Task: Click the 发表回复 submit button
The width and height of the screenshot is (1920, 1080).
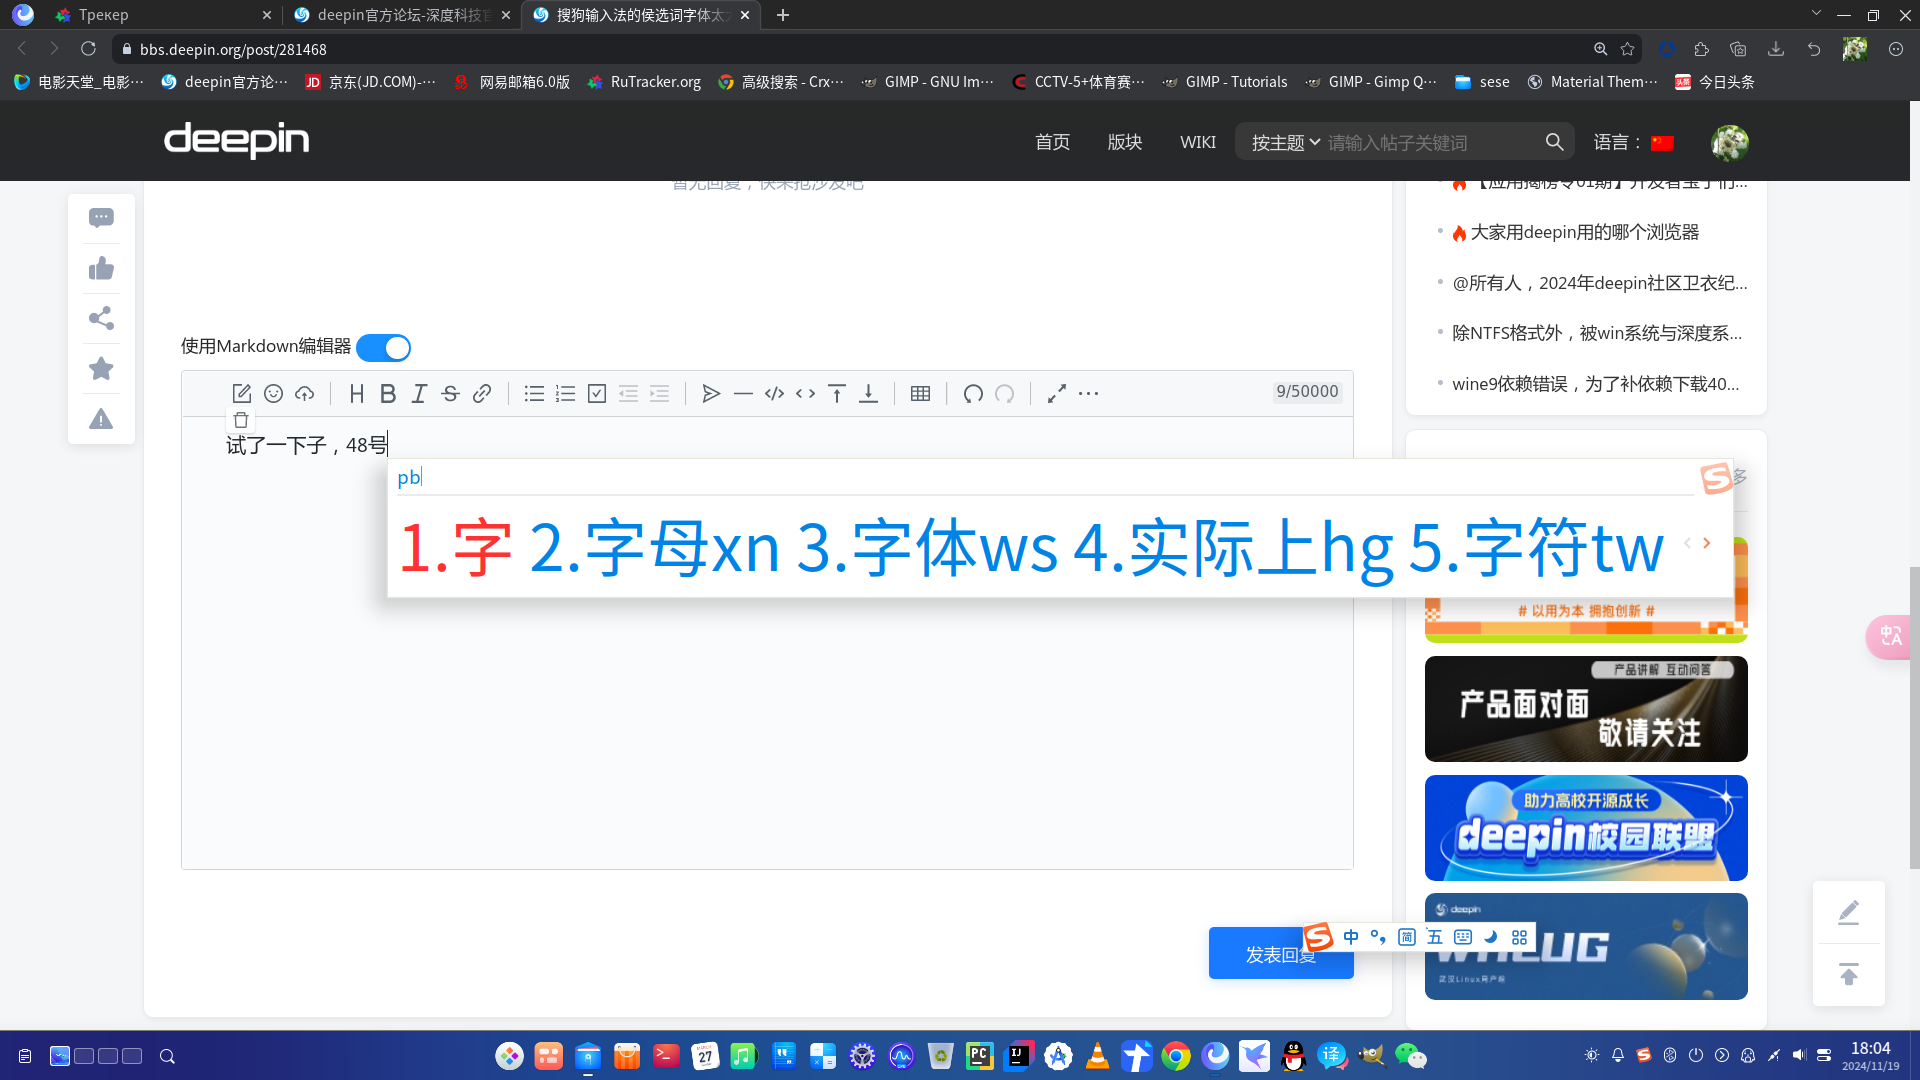Action: coord(1281,954)
